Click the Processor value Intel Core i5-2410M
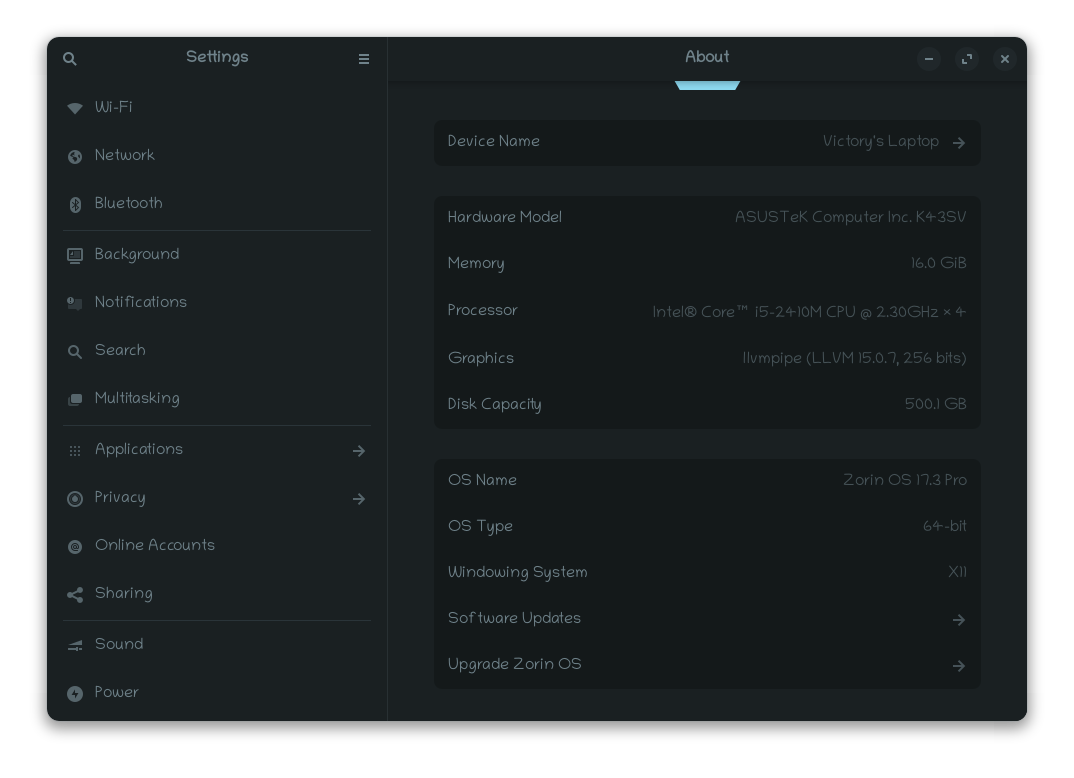 point(809,312)
